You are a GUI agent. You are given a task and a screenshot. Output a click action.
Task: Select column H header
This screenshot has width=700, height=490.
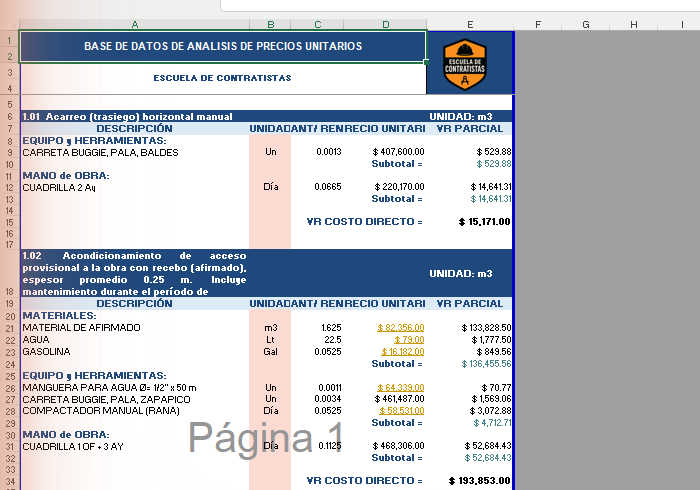(633, 25)
